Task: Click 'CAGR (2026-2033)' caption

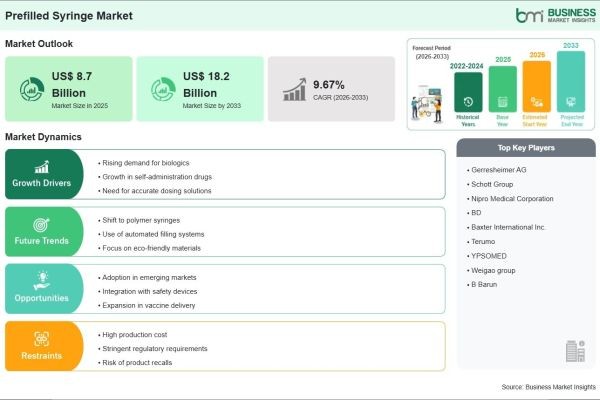Action: coord(341,98)
